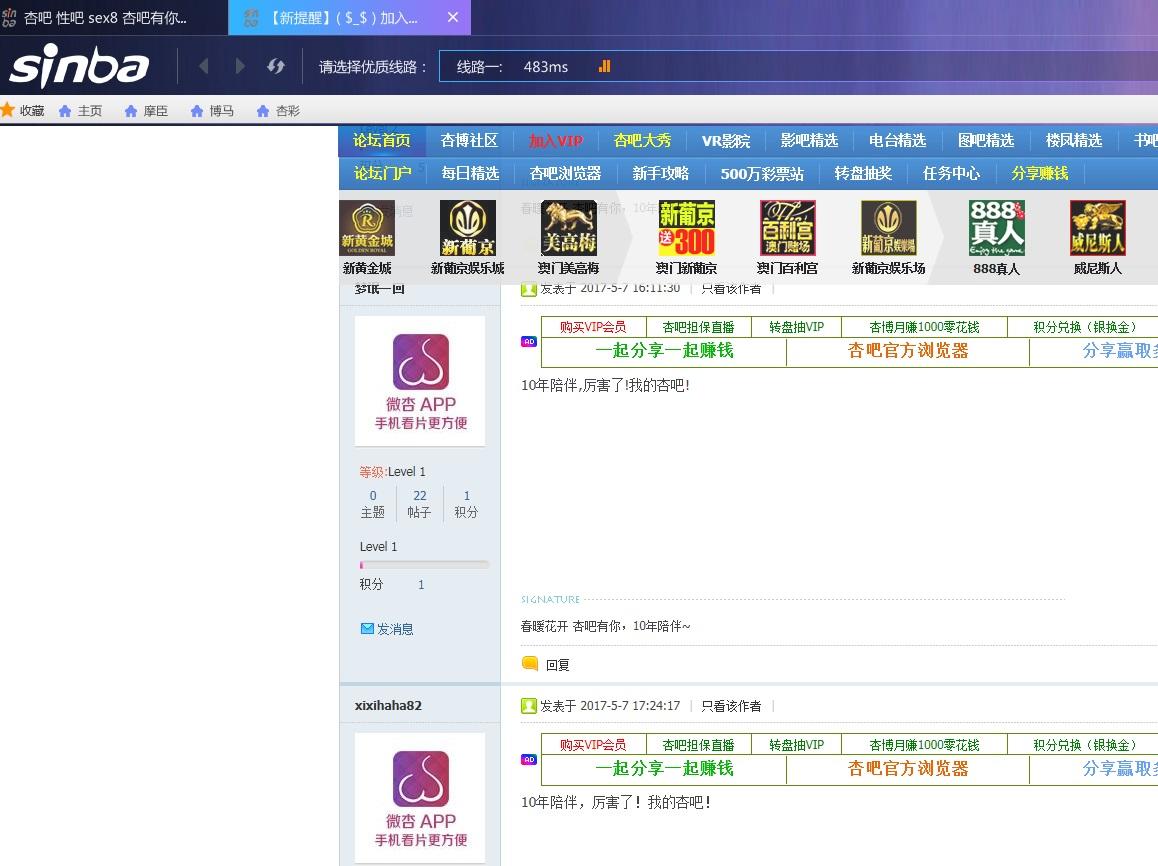Open the 888真人 ad icon
Screen dimensions: 1158x866
point(996,228)
